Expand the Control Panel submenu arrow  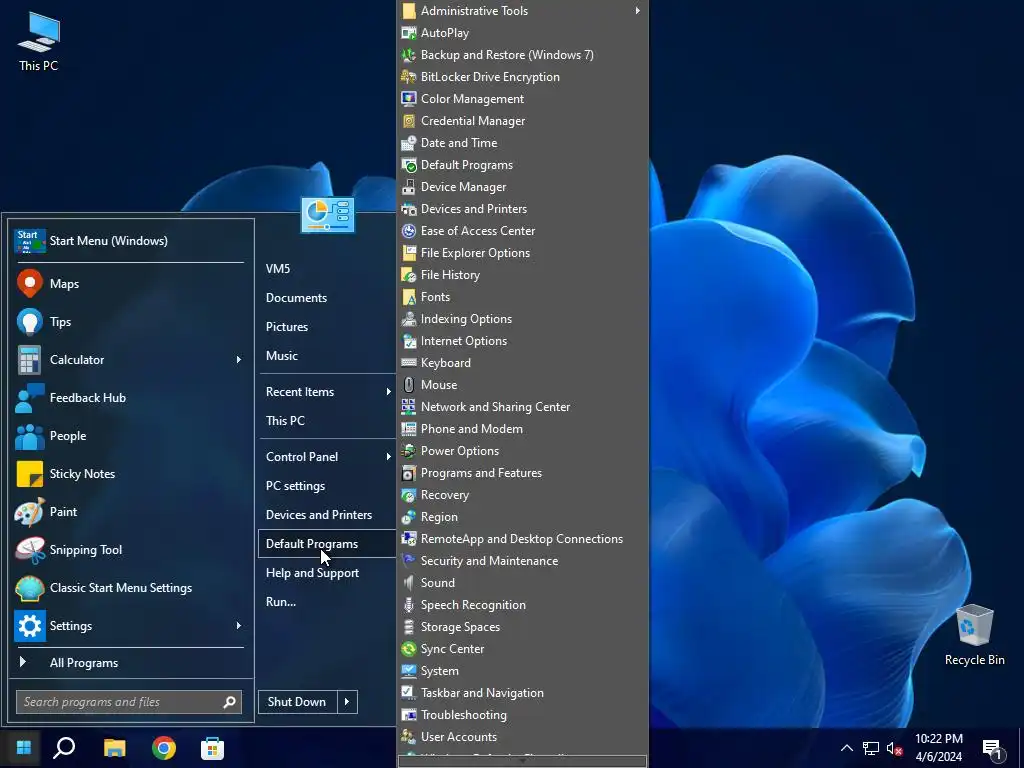tap(389, 456)
